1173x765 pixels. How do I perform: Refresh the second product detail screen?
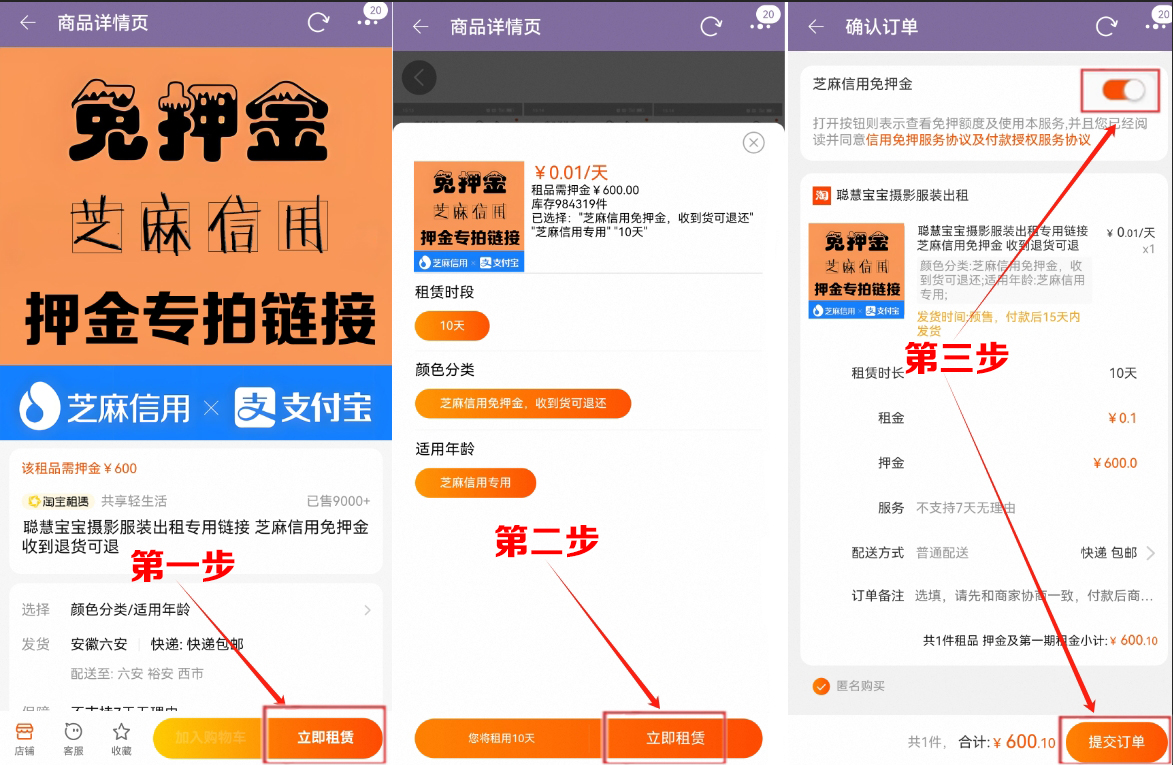point(711,27)
